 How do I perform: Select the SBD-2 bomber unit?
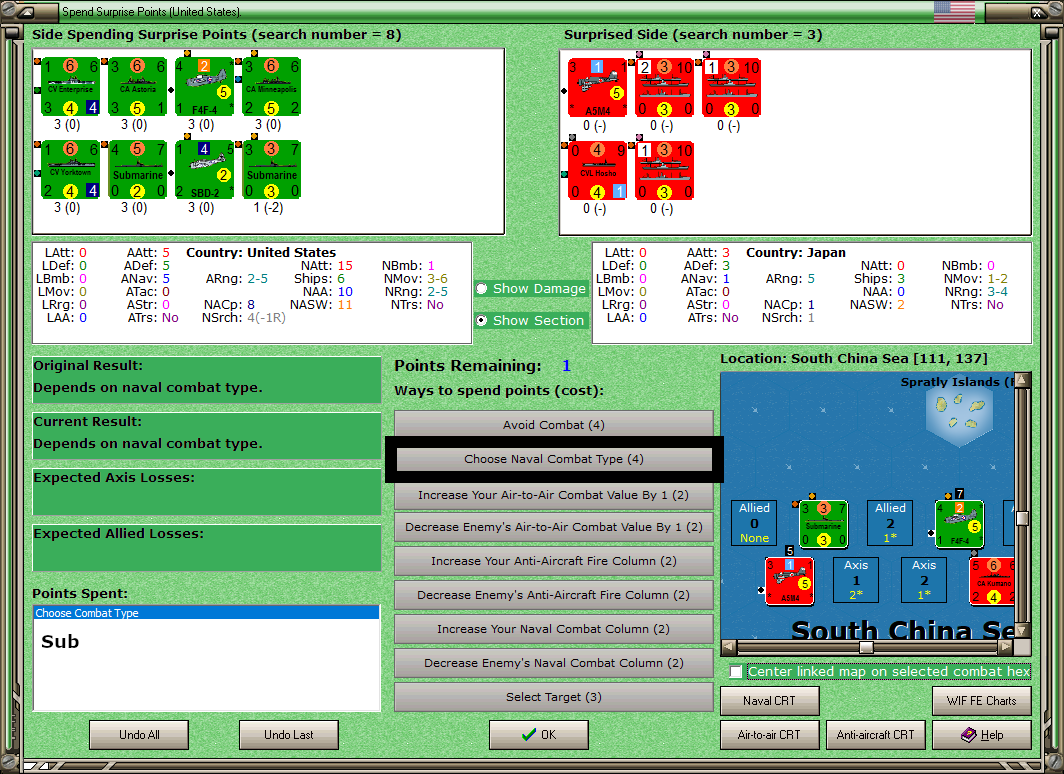click(x=204, y=170)
